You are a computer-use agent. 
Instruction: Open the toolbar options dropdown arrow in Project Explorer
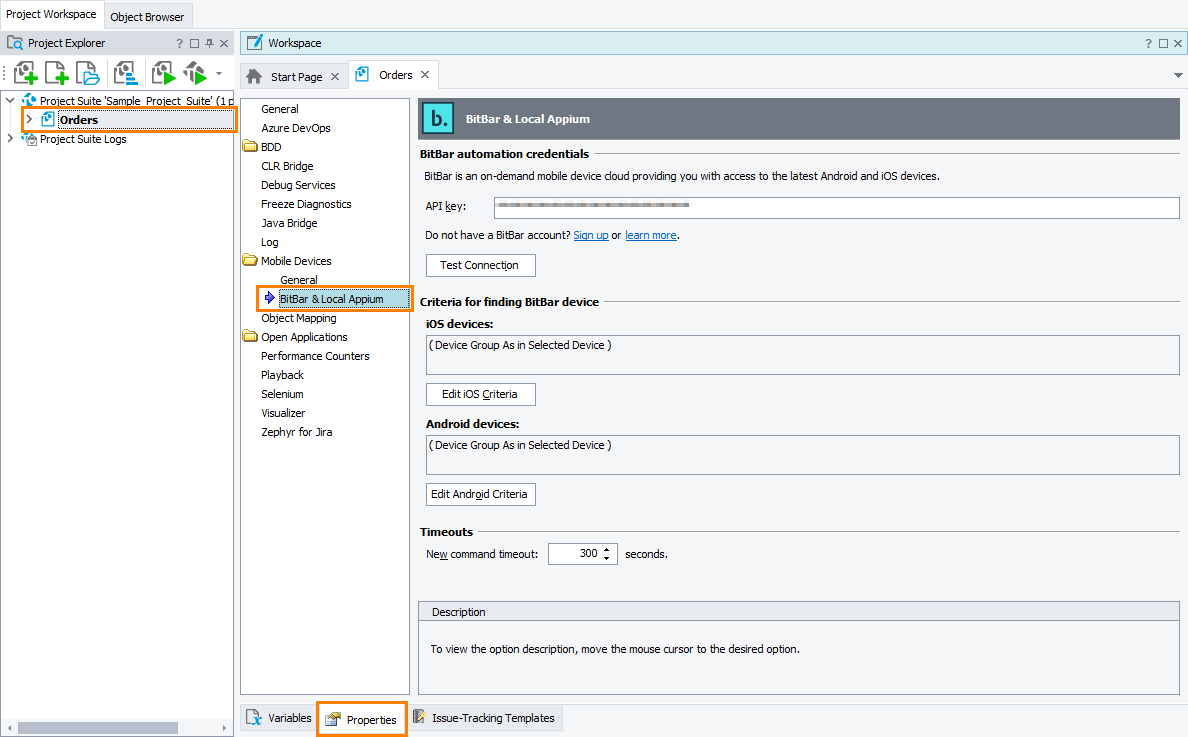point(219,73)
